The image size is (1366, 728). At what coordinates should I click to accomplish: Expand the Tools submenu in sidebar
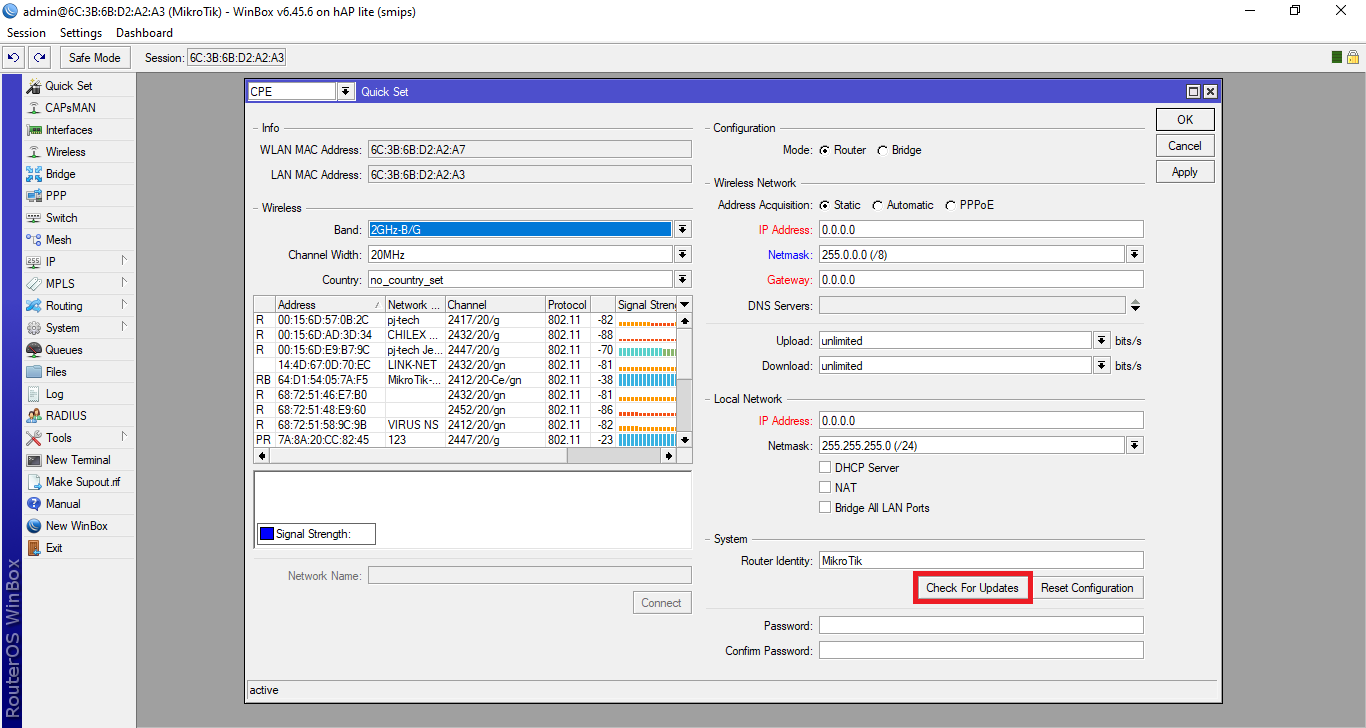[x=125, y=437]
